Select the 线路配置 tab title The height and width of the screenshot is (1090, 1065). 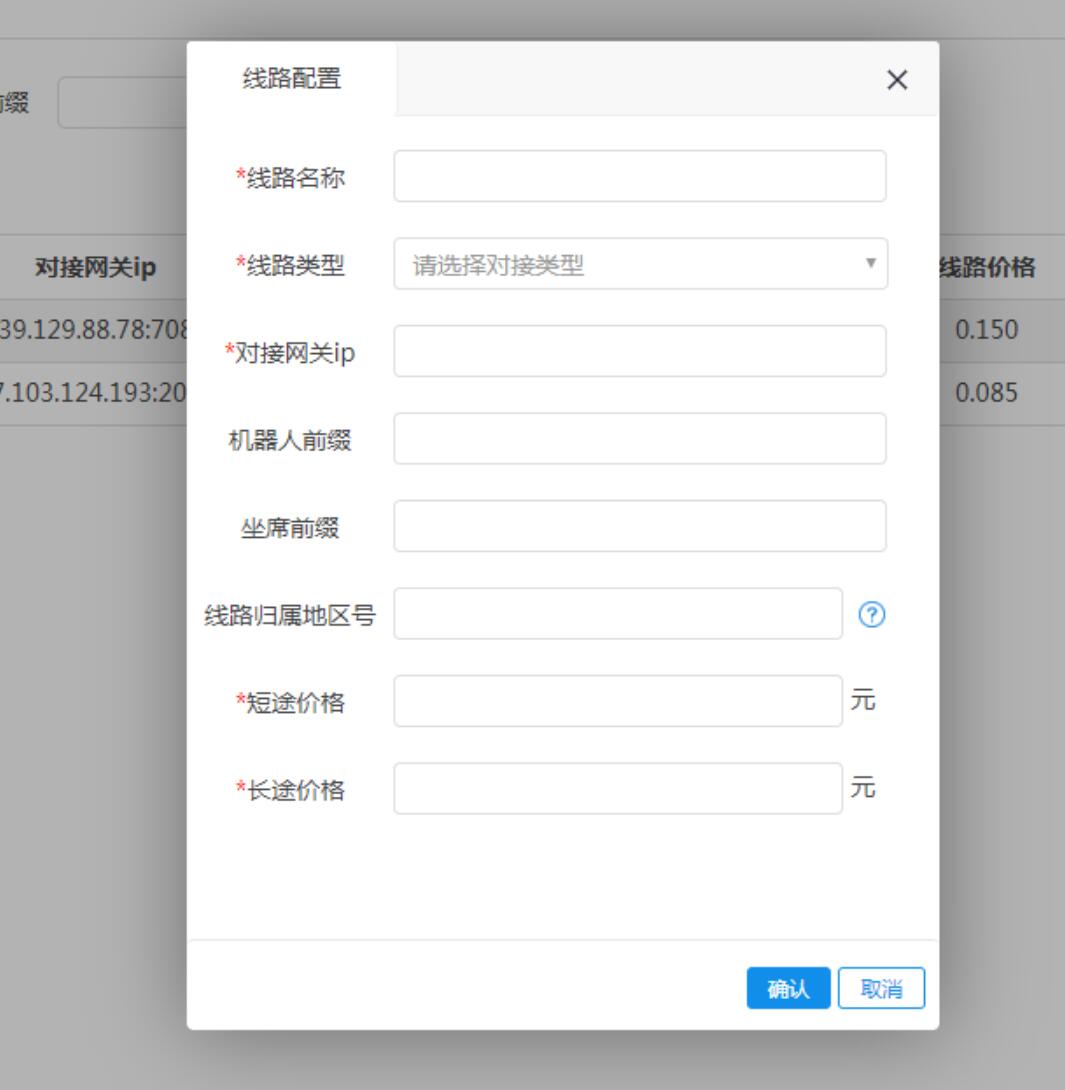point(291,79)
